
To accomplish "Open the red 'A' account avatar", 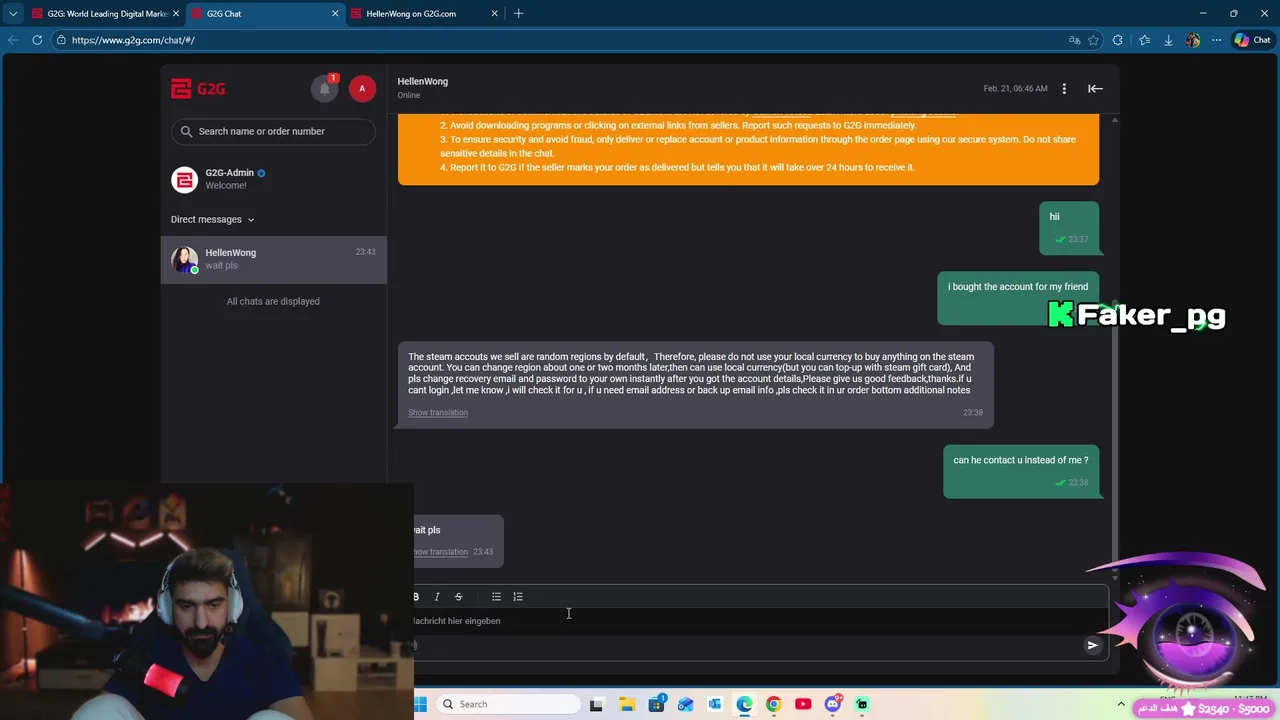I will pyautogui.click(x=362, y=89).
